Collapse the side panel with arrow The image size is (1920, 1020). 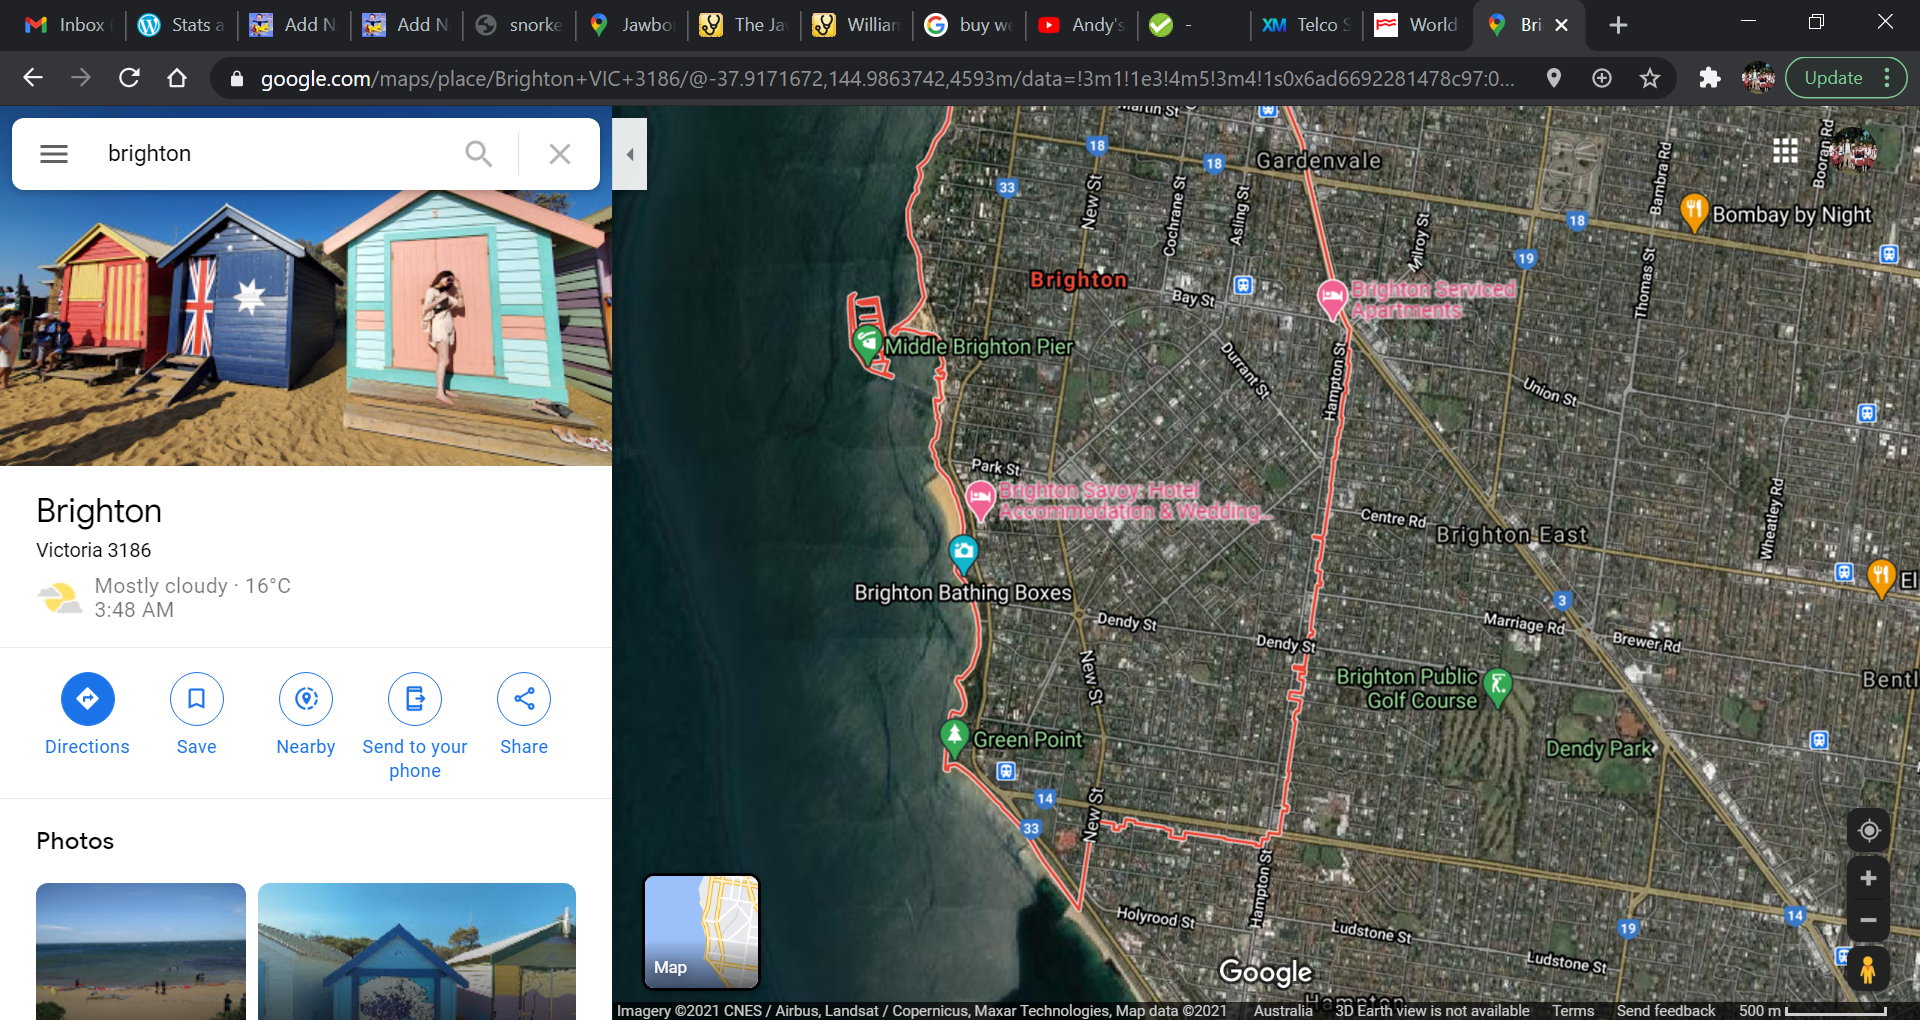[x=630, y=154]
